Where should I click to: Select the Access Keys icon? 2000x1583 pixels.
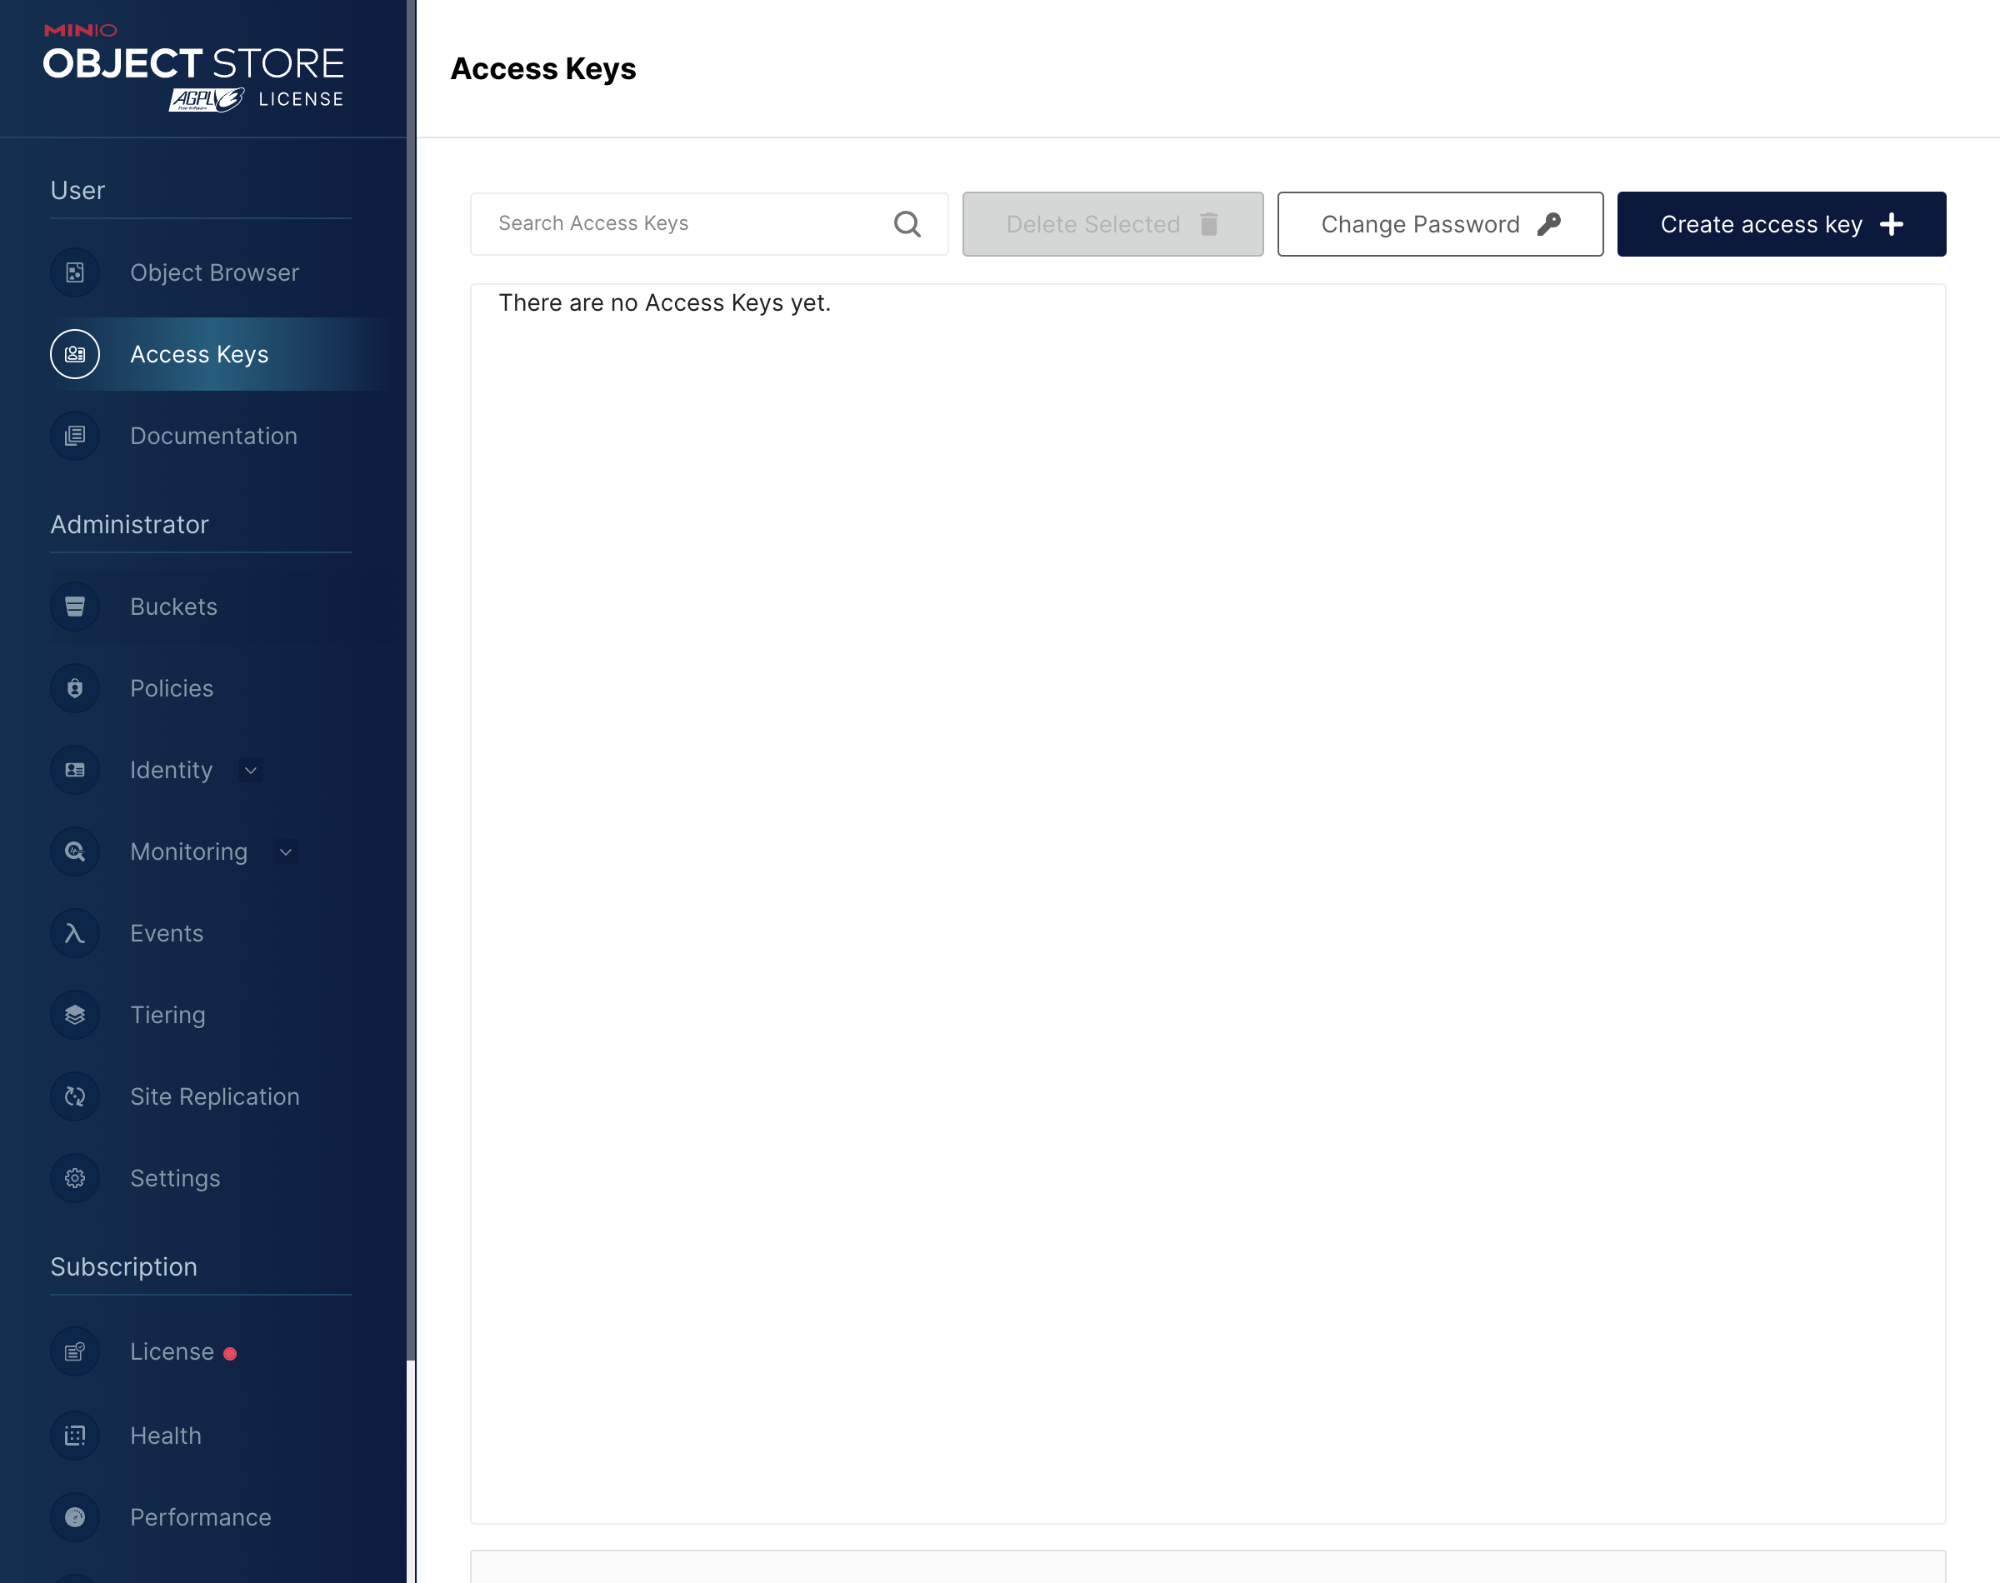[75, 354]
